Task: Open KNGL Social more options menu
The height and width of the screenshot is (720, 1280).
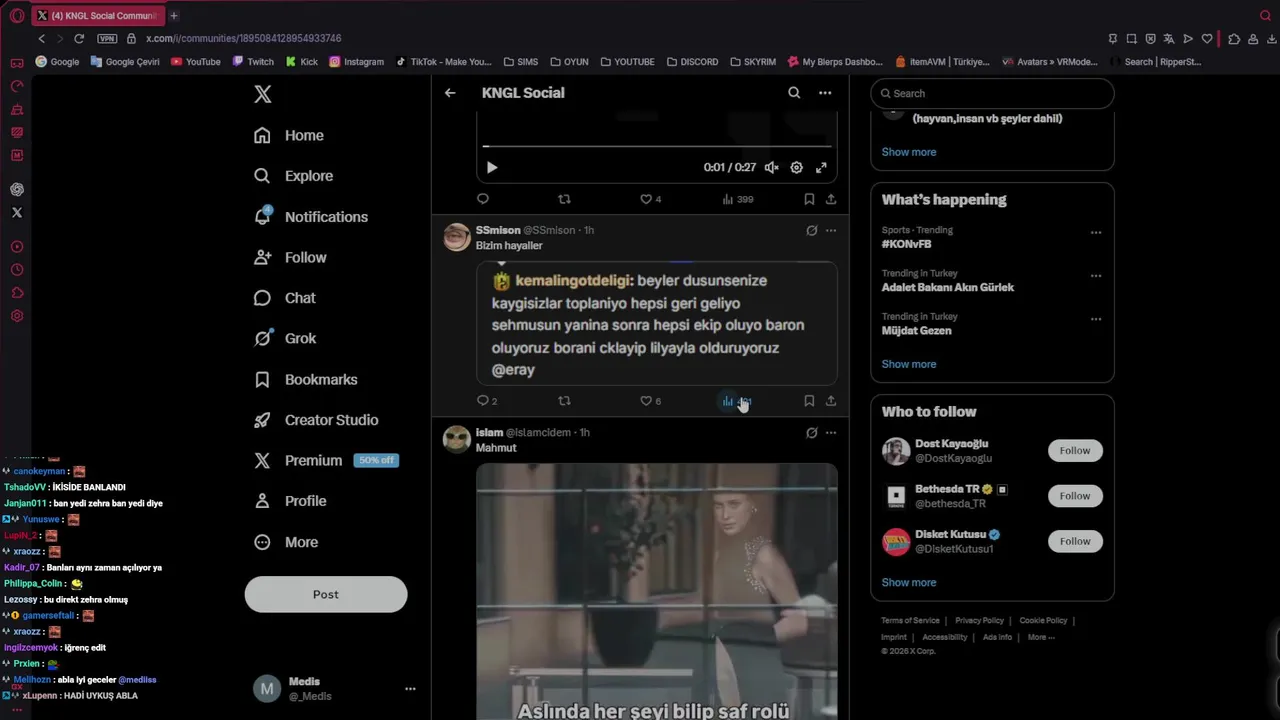Action: [825, 93]
